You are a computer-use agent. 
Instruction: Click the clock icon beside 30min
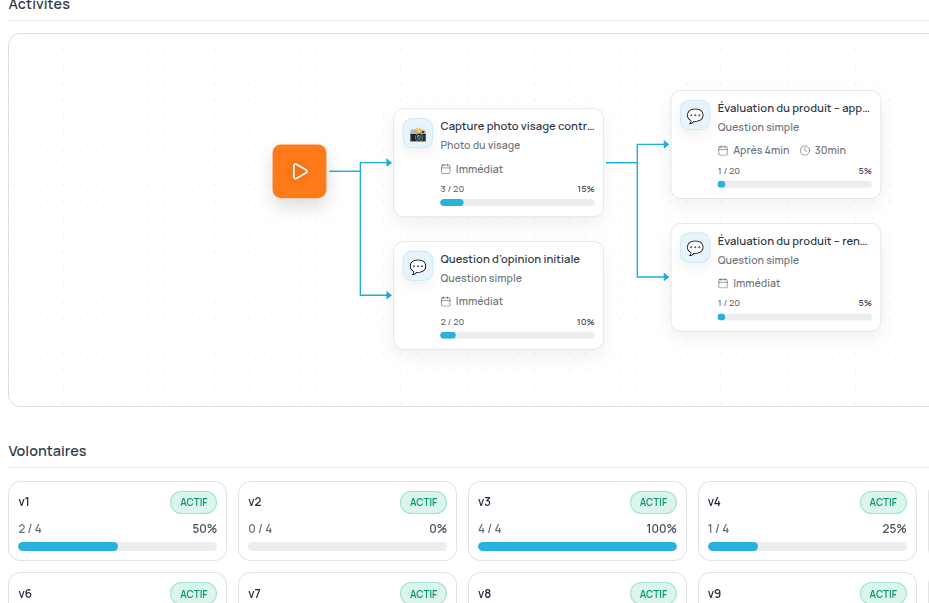[805, 151]
